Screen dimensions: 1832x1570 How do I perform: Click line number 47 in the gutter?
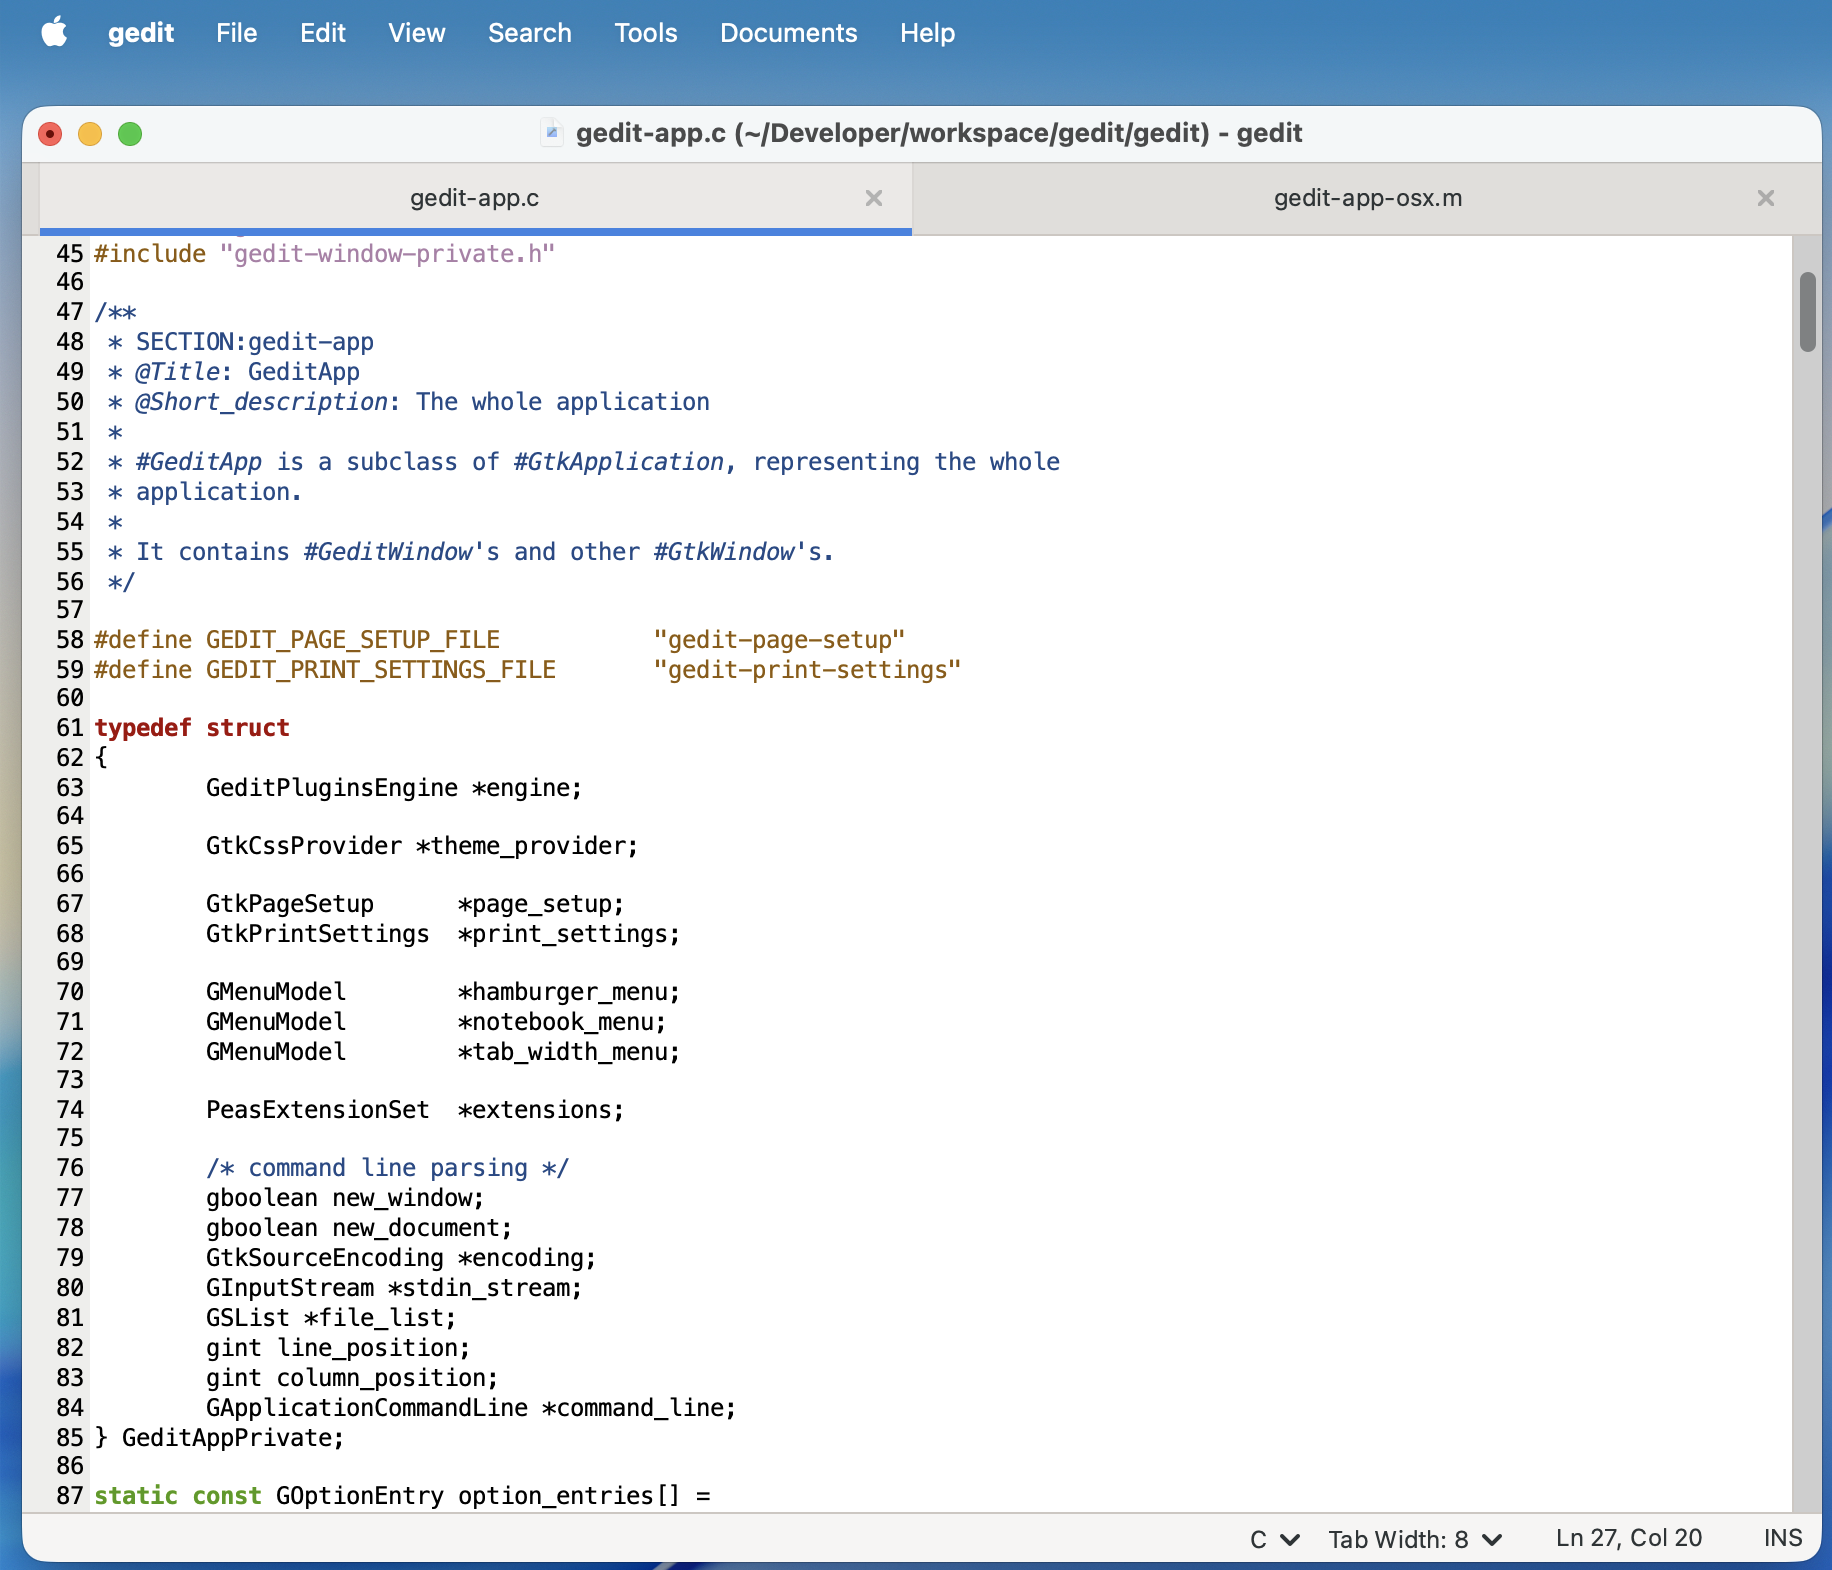pos(70,312)
